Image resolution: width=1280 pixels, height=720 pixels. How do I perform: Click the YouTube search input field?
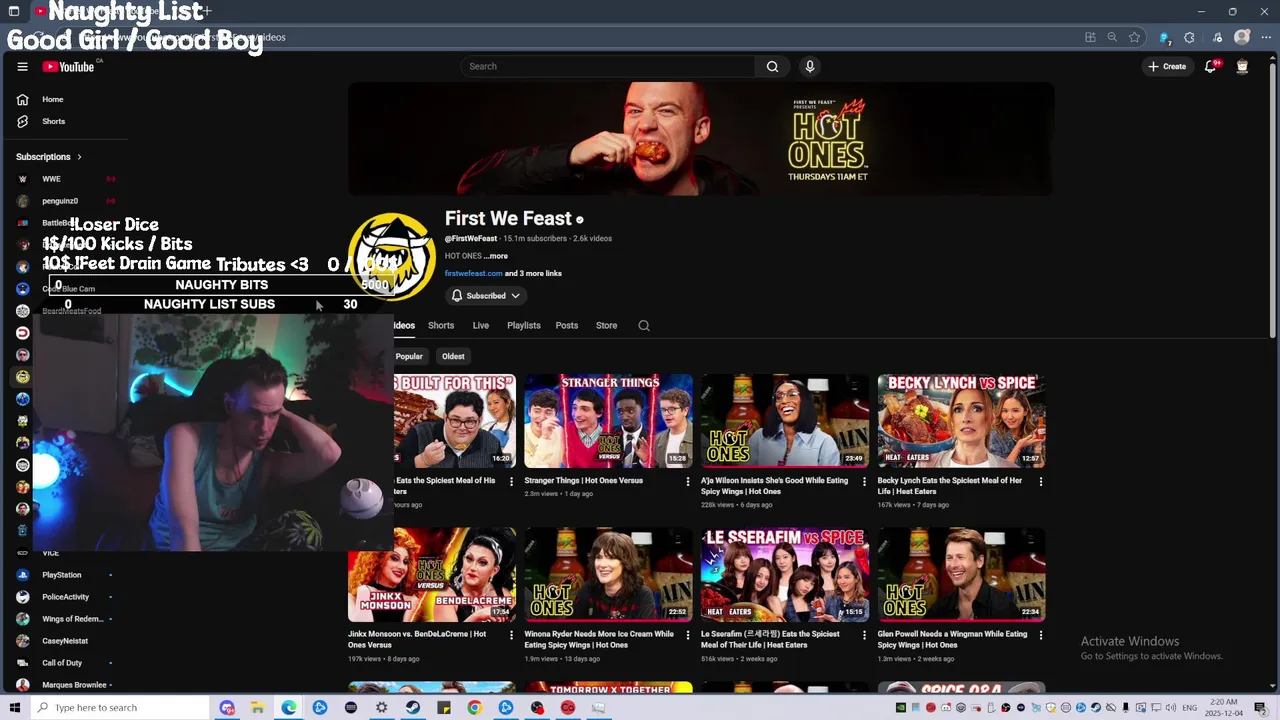(x=608, y=66)
